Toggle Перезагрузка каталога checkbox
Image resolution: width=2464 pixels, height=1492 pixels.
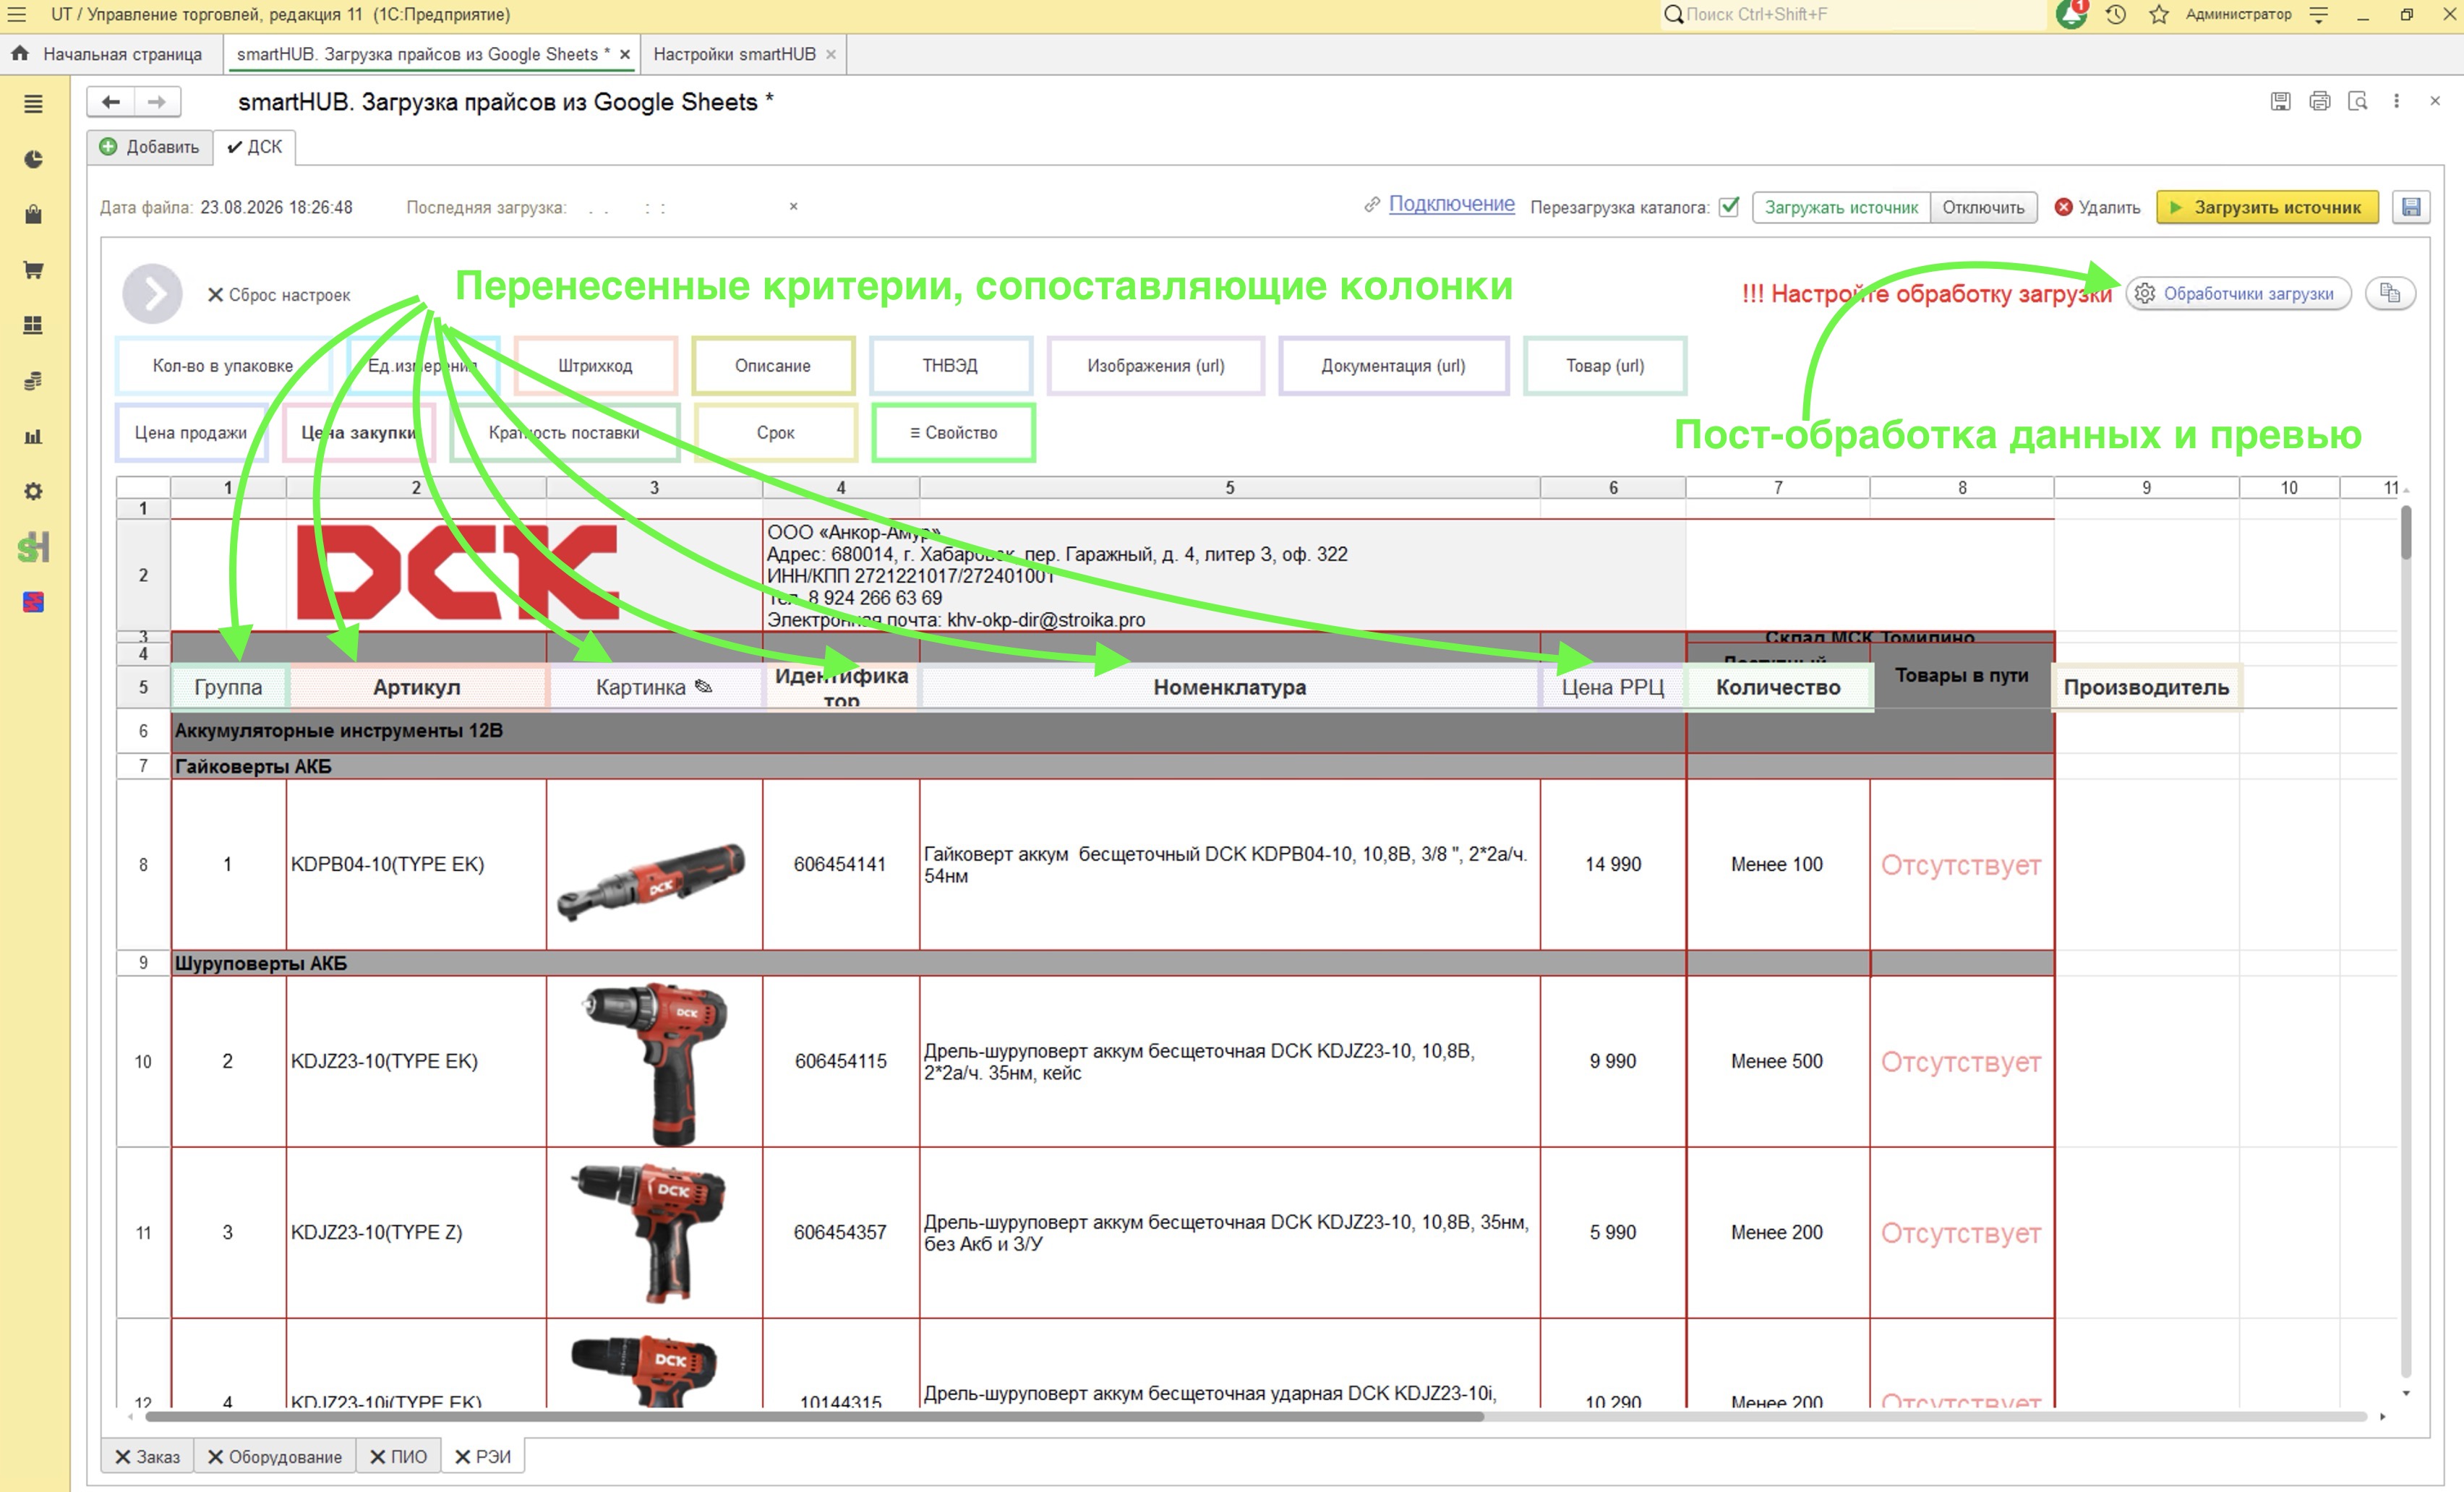pos(1729,207)
